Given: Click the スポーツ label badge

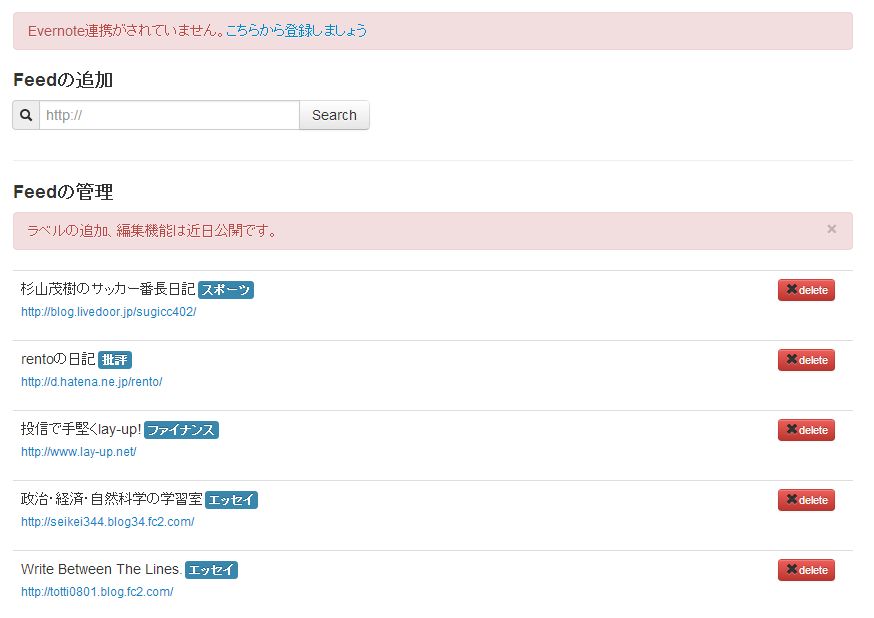Looking at the screenshot, I should [x=226, y=290].
